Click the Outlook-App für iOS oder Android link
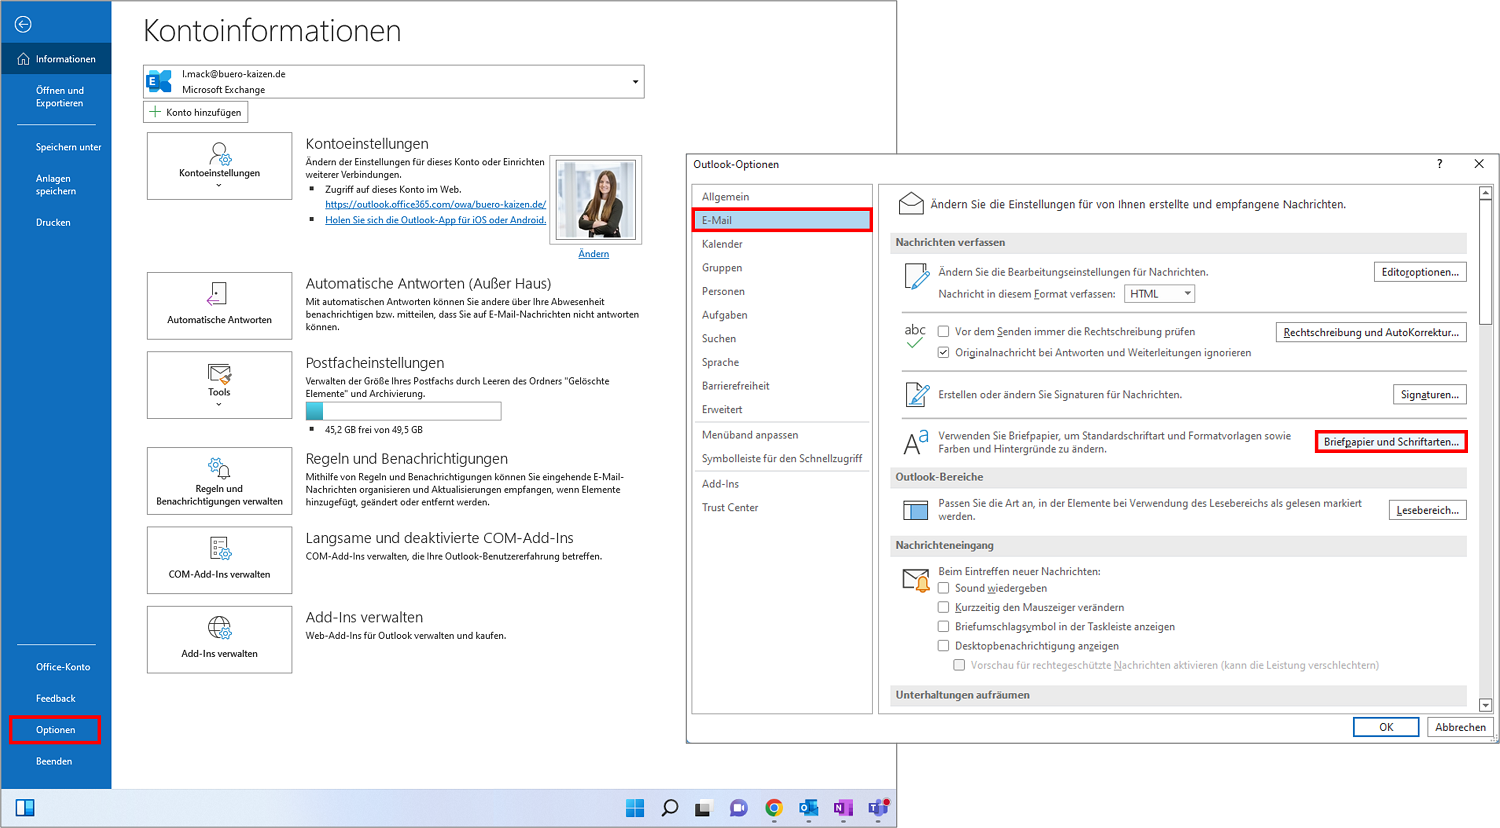Viewport: 1500px width, 828px height. tap(435, 220)
